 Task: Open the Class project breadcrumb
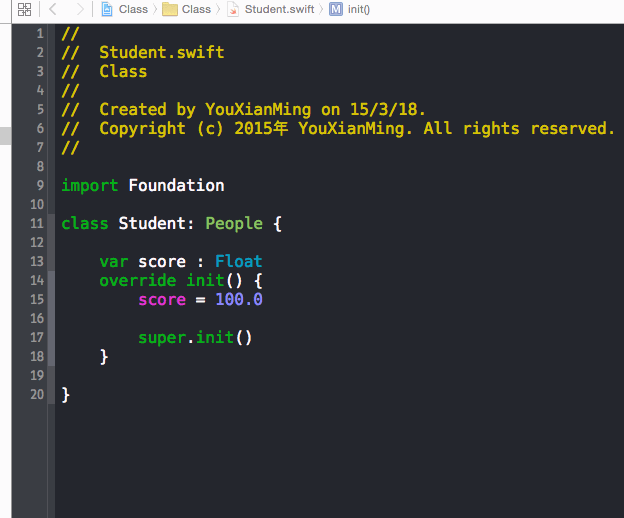point(133,9)
